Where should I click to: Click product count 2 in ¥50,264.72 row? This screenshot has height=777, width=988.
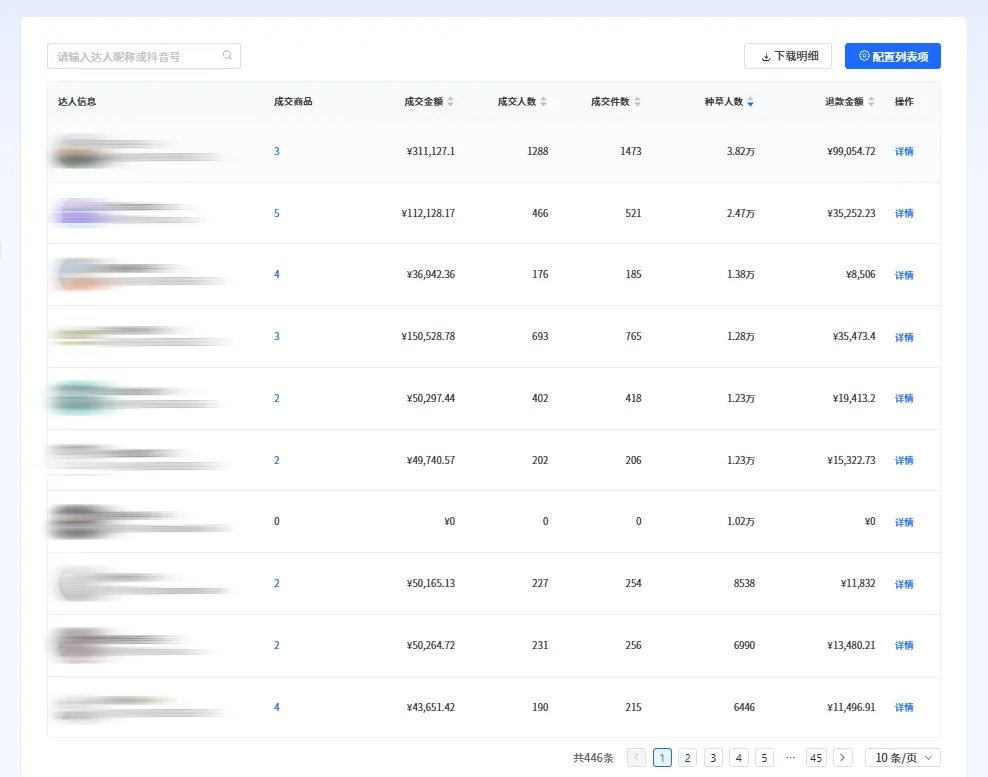click(277, 645)
